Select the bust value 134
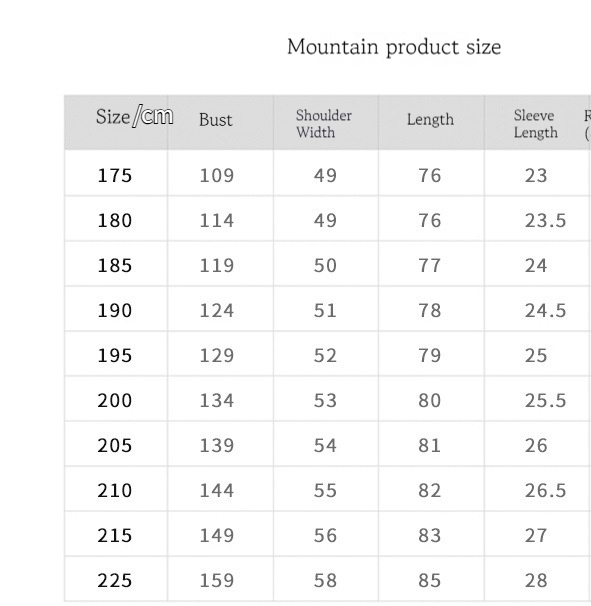The width and height of the screenshot is (591, 606). click(216, 400)
